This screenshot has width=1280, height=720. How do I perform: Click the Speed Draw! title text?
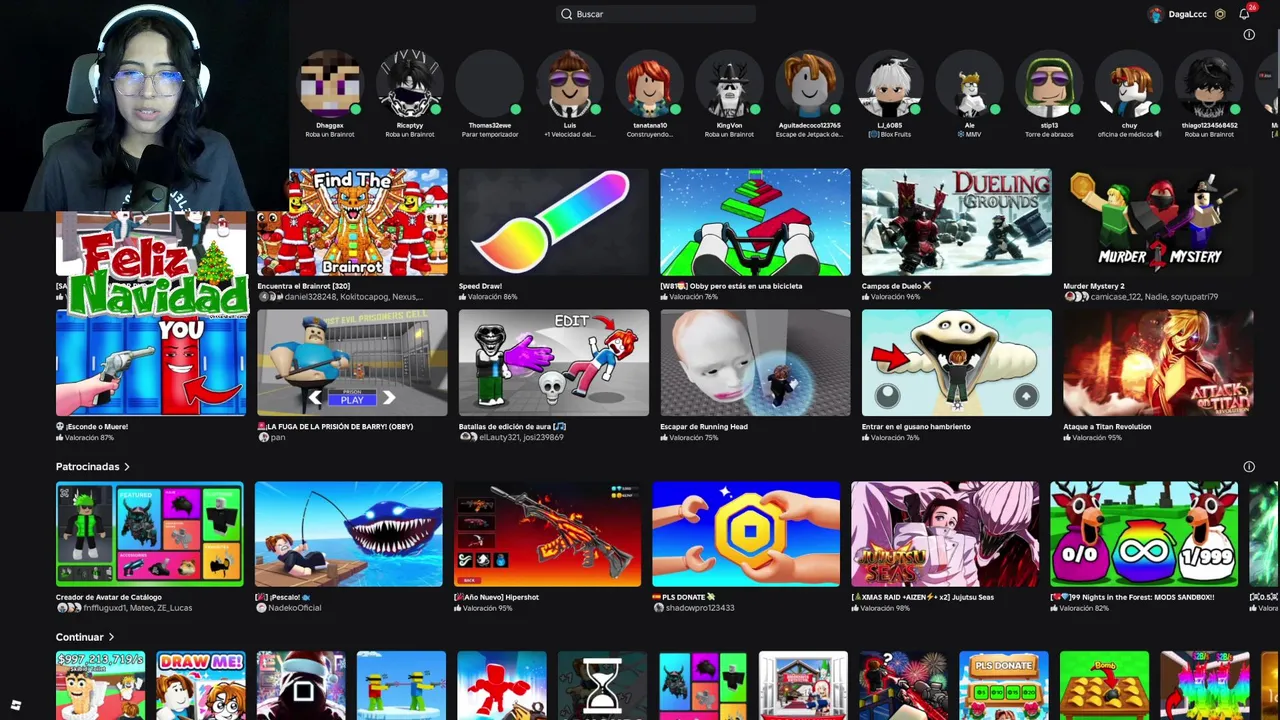[480, 286]
